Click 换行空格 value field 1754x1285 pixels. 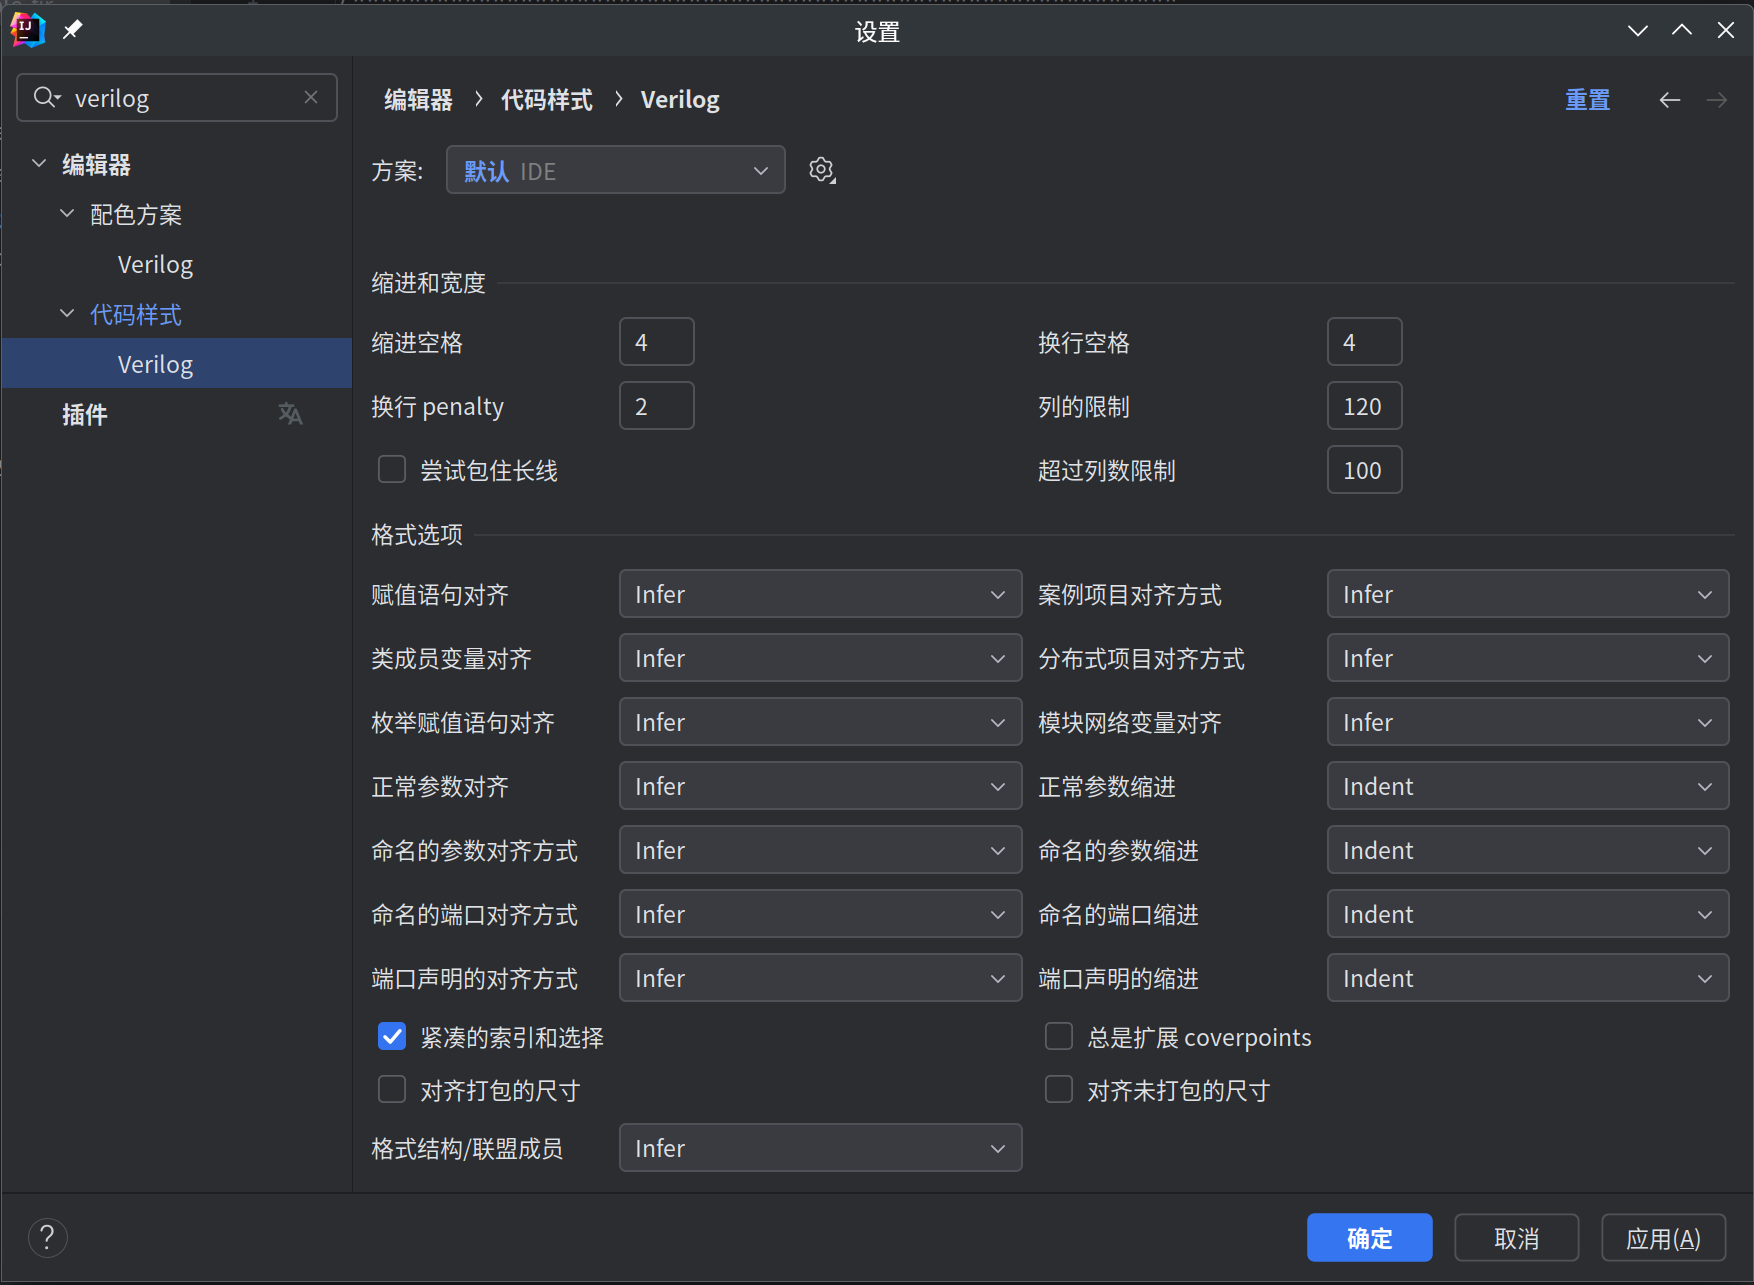[1365, 342]
